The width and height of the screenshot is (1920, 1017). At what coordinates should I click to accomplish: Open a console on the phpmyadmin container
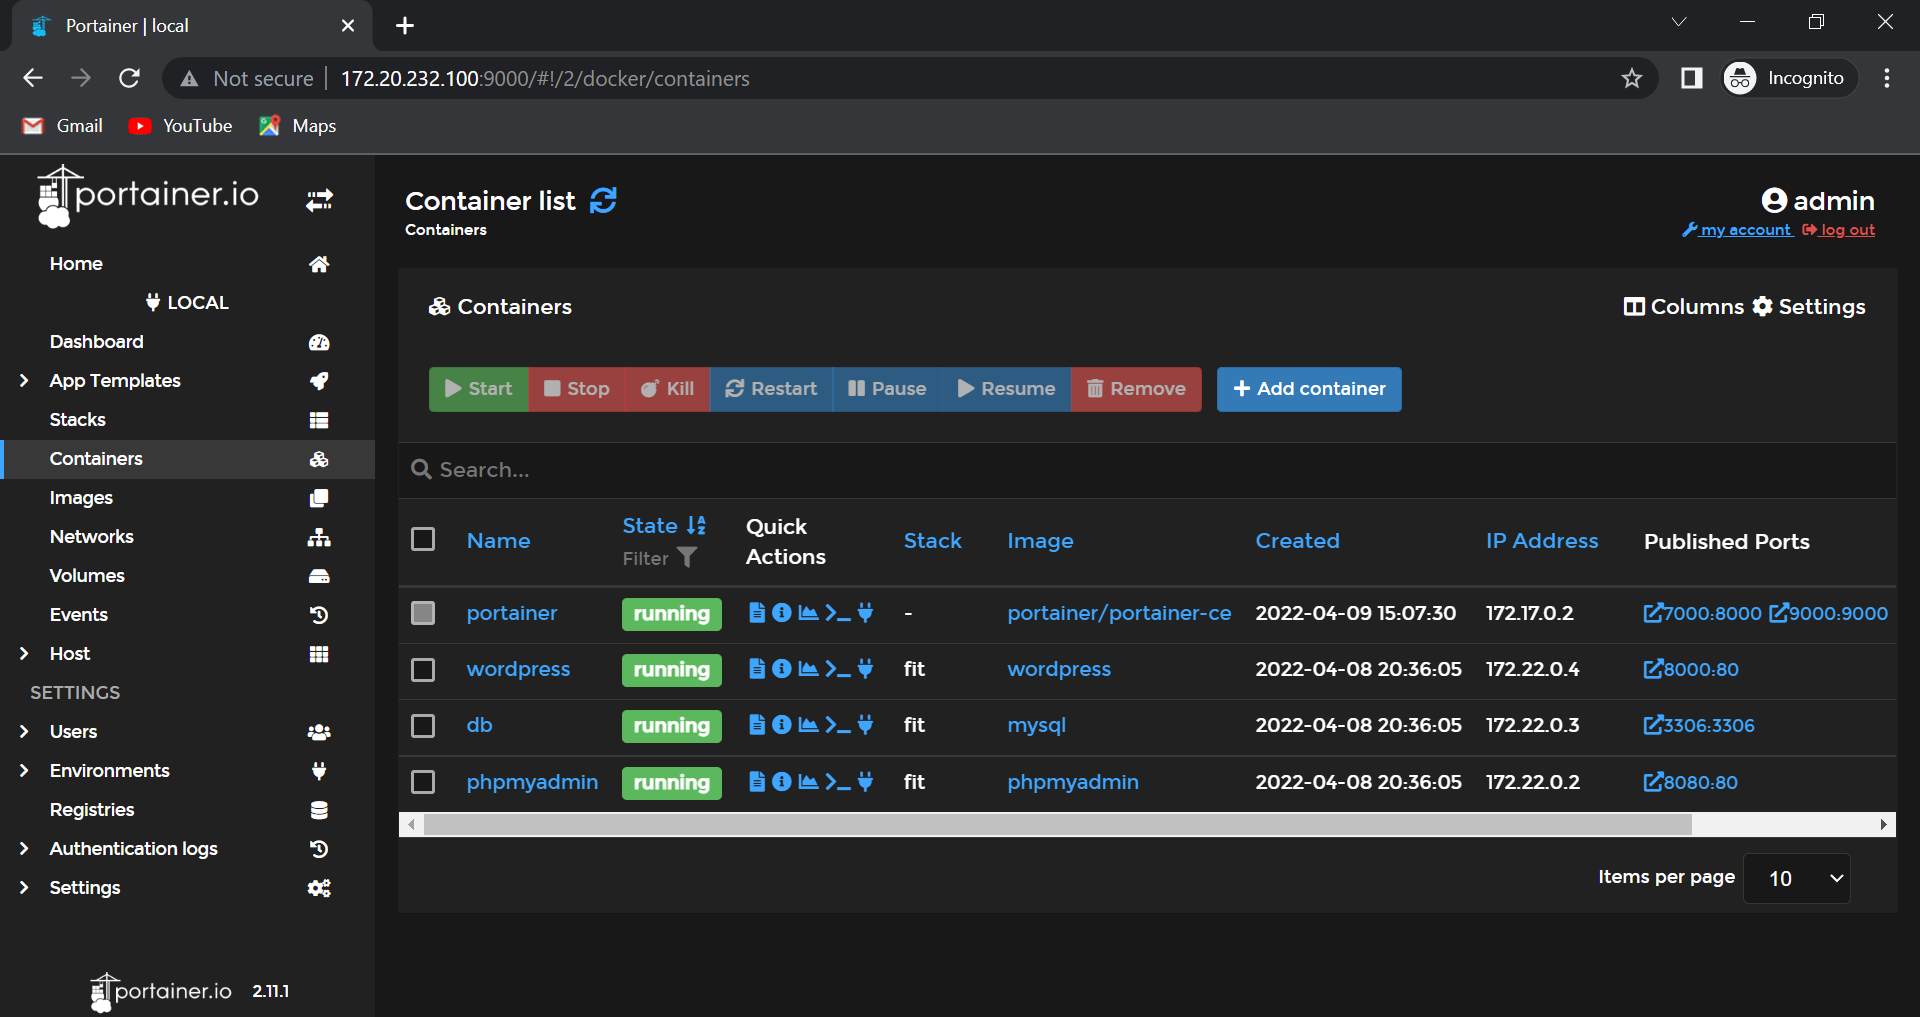click(836, 782)
